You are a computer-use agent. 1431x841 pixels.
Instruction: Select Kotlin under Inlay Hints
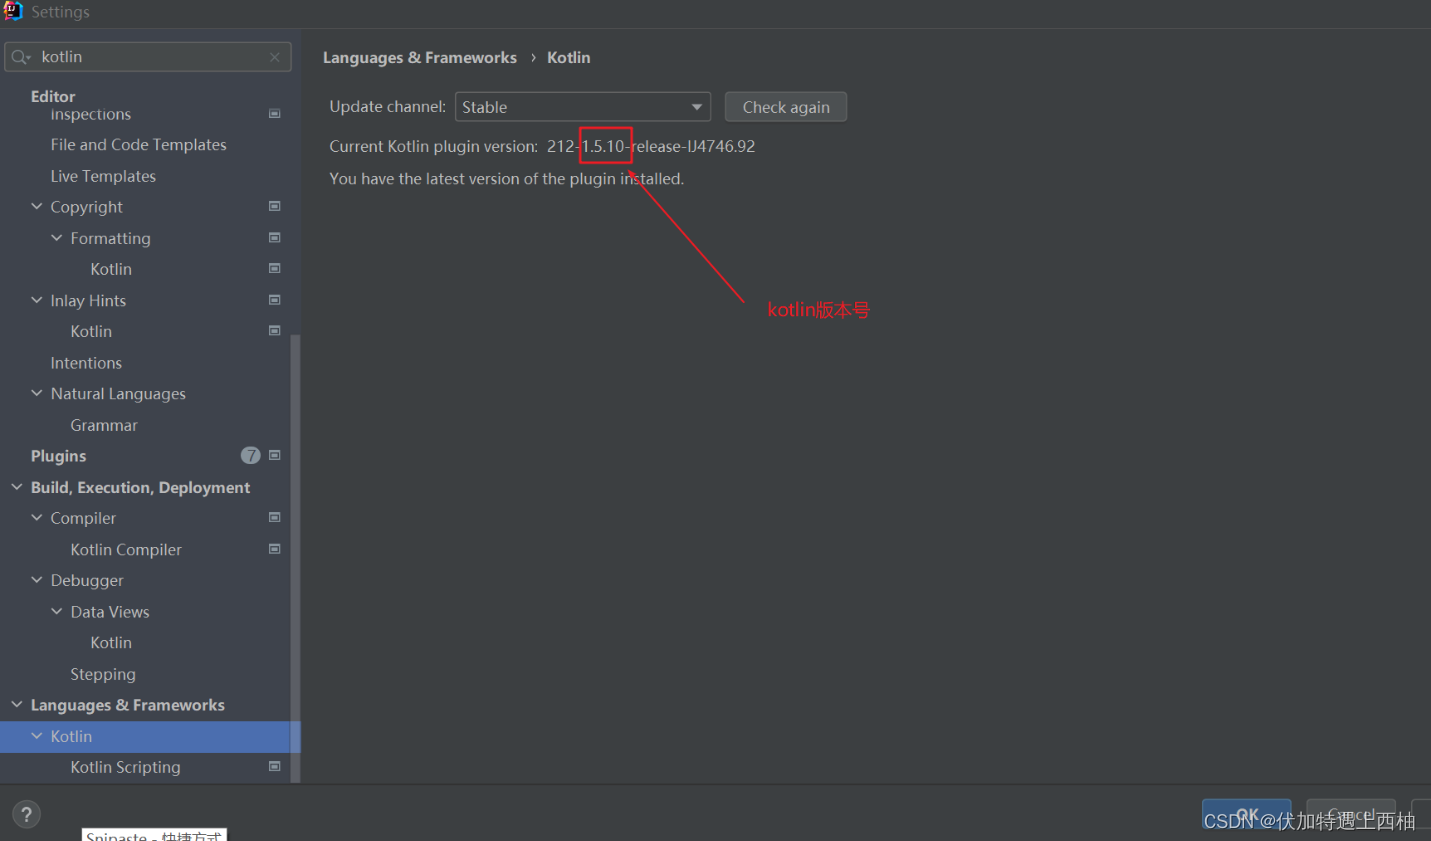(91, 331)
